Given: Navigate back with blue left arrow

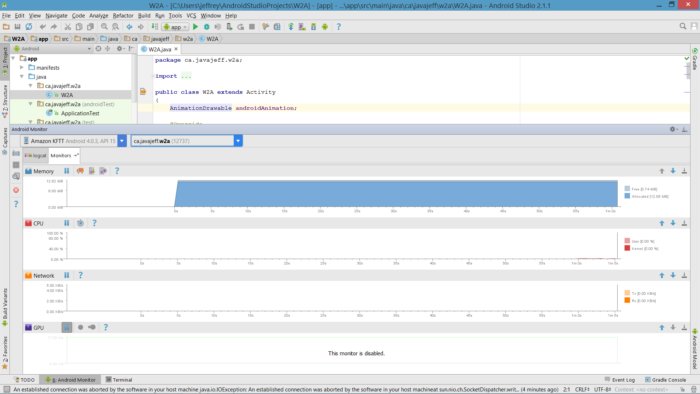Looking at the screenshot, I should click(129, 27).
